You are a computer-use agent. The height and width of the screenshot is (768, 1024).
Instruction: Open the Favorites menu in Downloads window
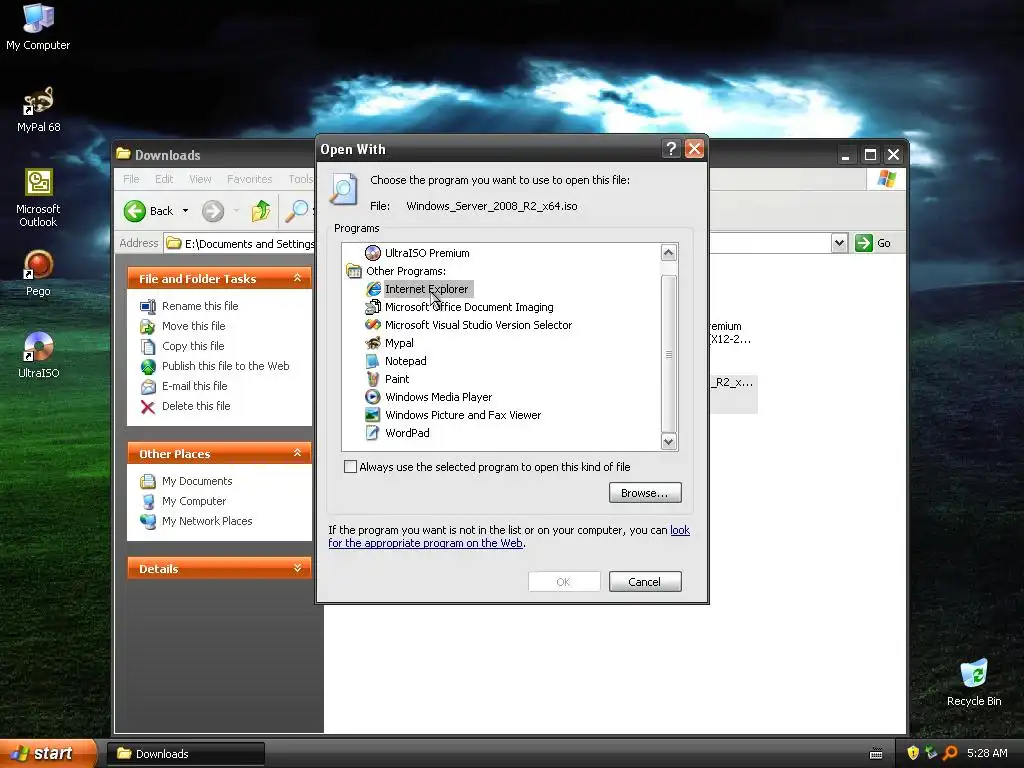[249, 179]
